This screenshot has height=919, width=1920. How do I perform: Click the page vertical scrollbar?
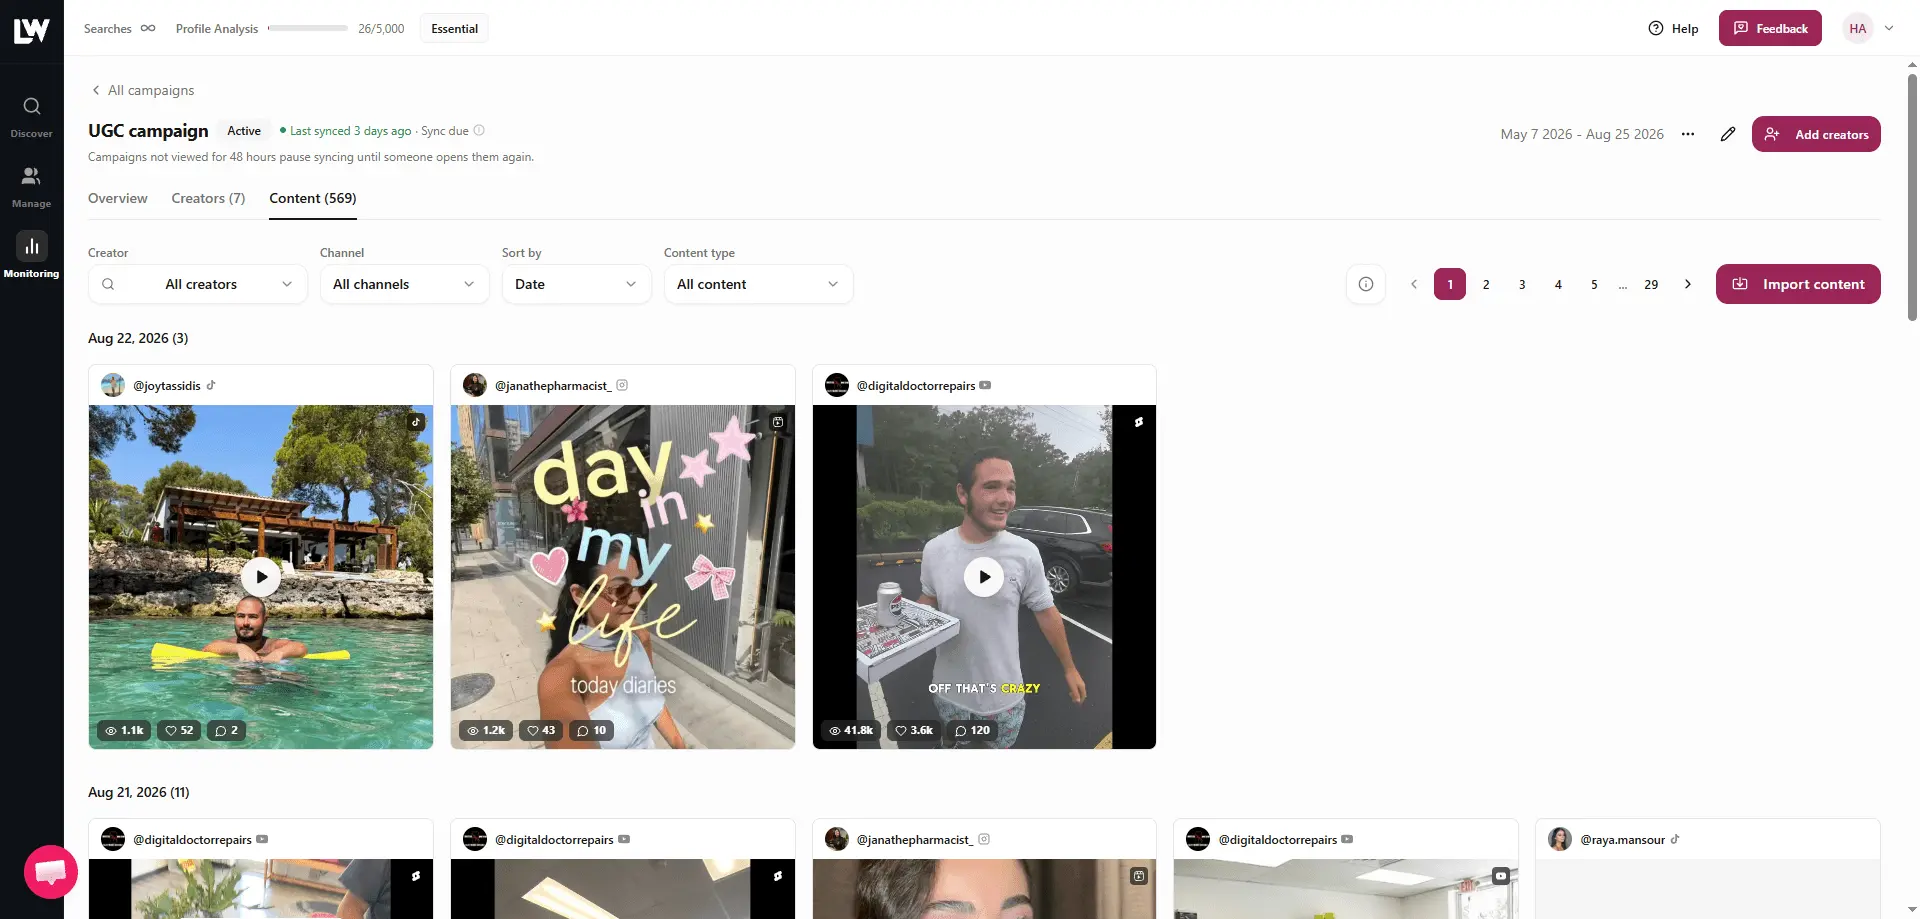(1912, 198)
